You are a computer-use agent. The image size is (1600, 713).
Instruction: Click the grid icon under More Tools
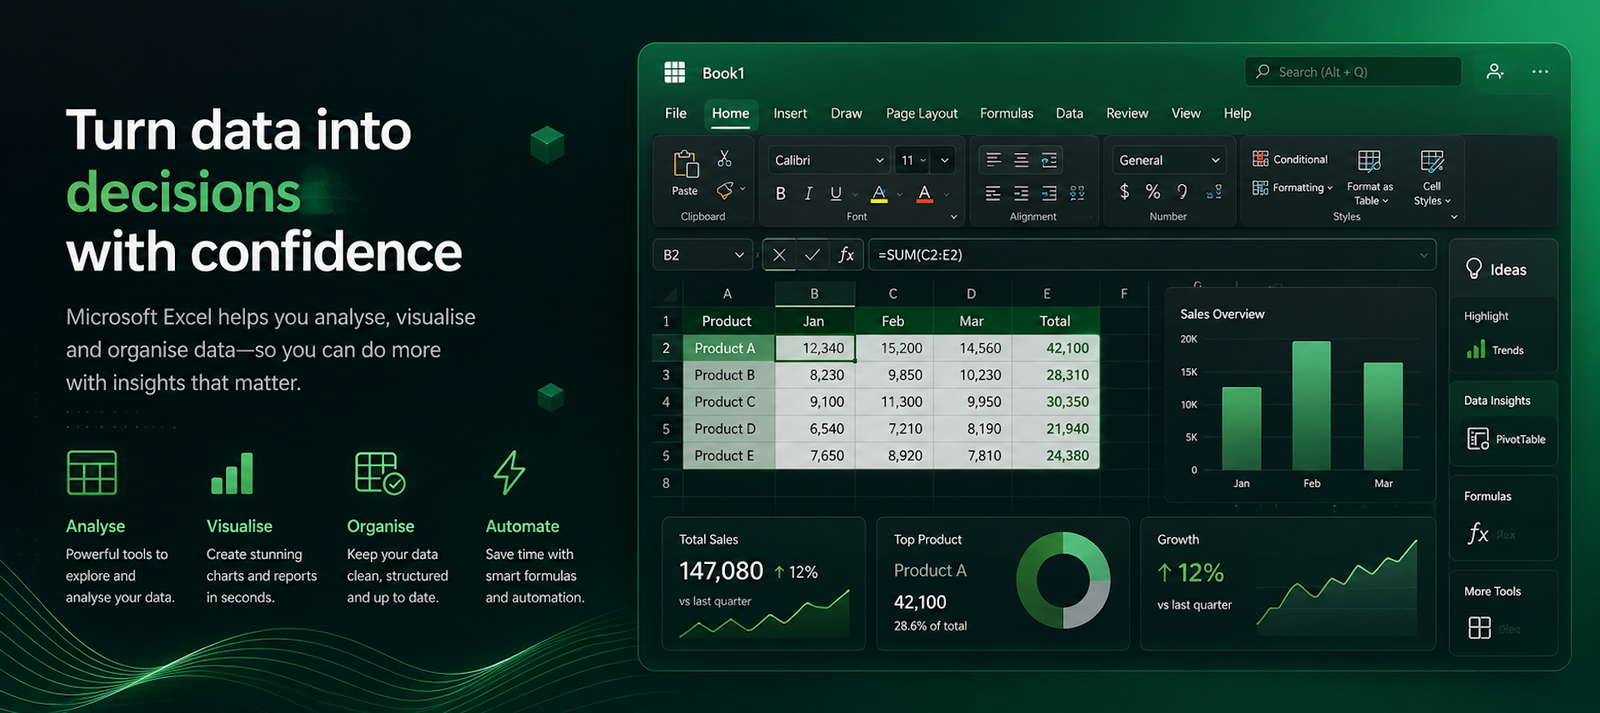[1480, 627]
